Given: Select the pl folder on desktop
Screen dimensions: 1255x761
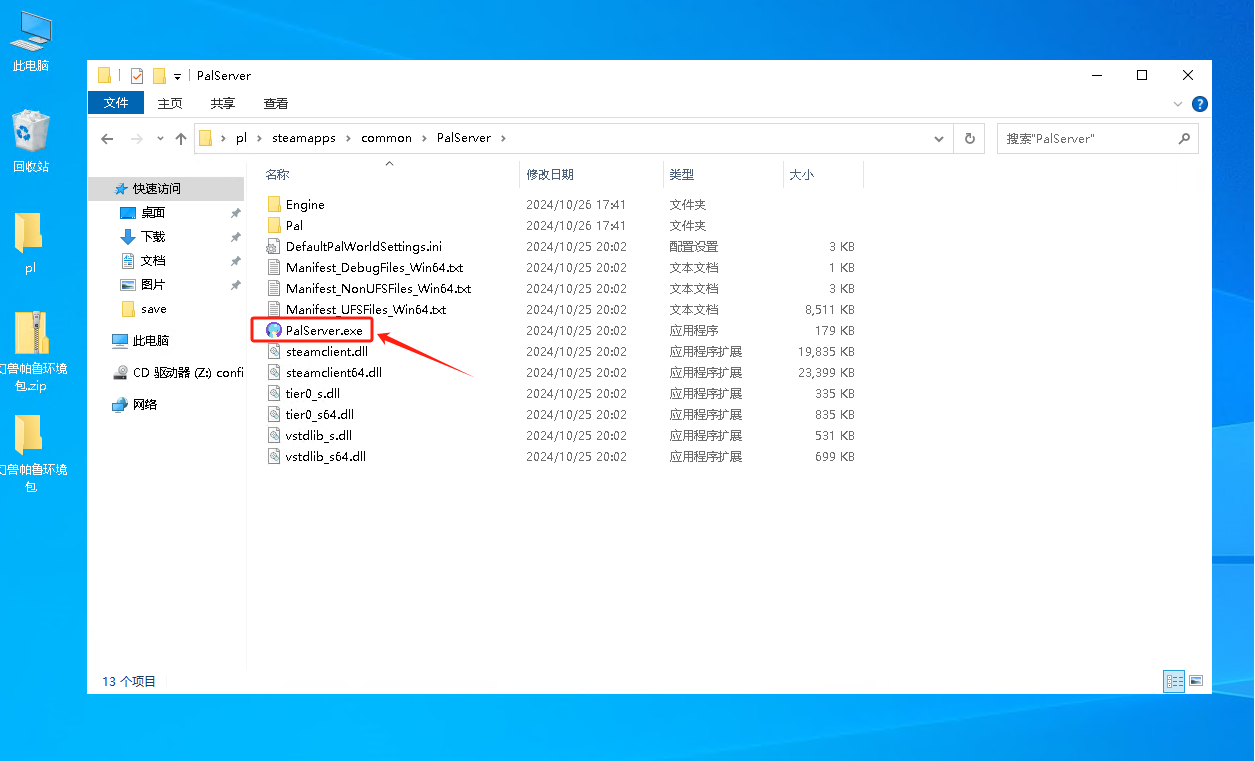Looking at the screenshot, I should 30,243.
